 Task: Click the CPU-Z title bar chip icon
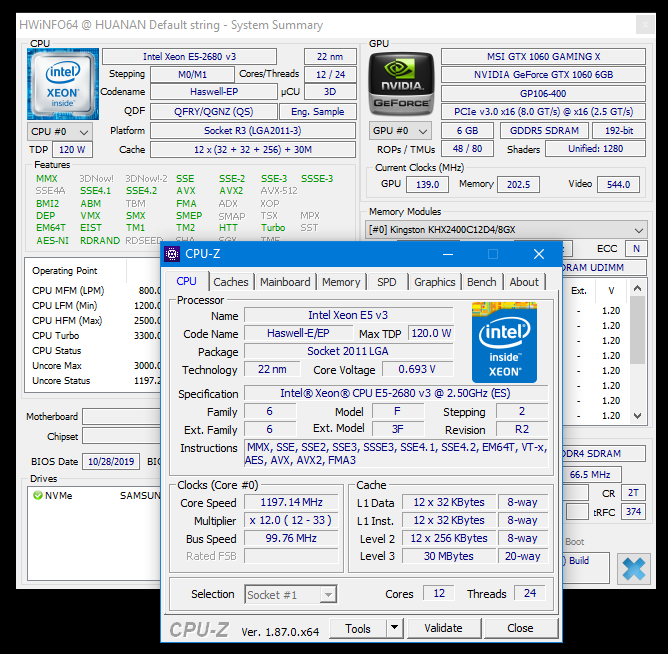coord(172,254)
